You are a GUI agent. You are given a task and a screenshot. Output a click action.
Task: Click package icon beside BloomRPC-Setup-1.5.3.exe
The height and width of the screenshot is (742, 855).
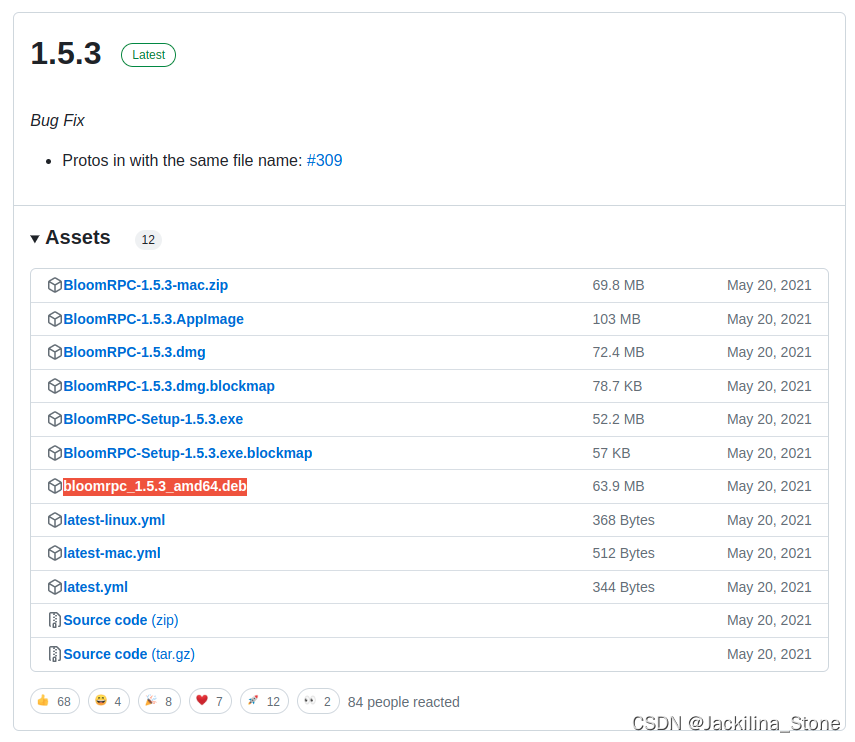pos(55,419)
